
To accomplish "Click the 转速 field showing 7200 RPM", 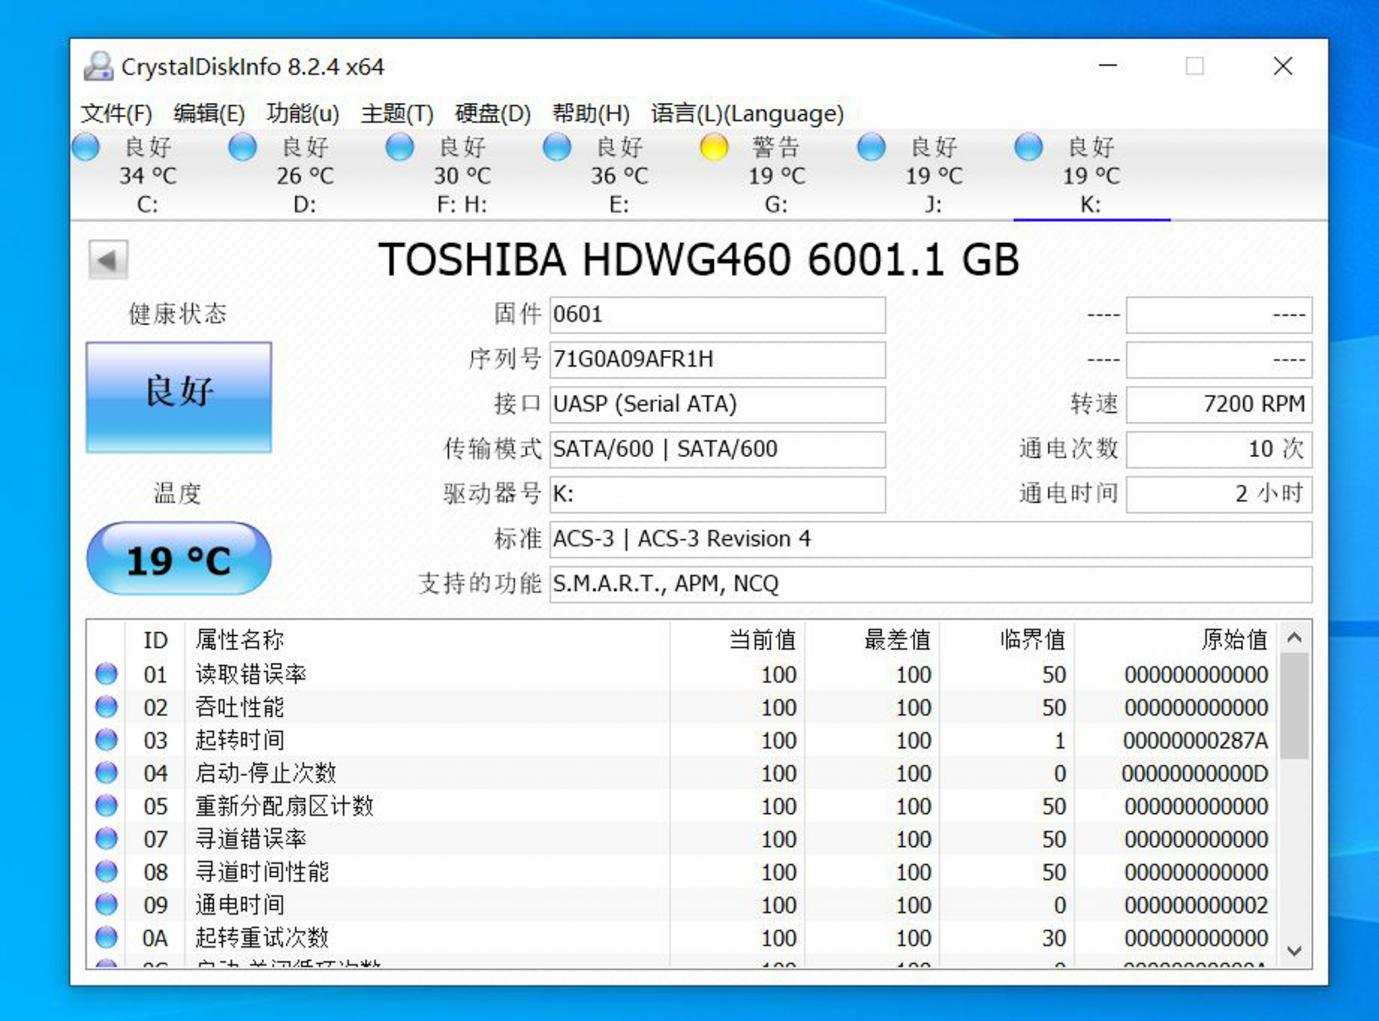I will point(1219,405).
